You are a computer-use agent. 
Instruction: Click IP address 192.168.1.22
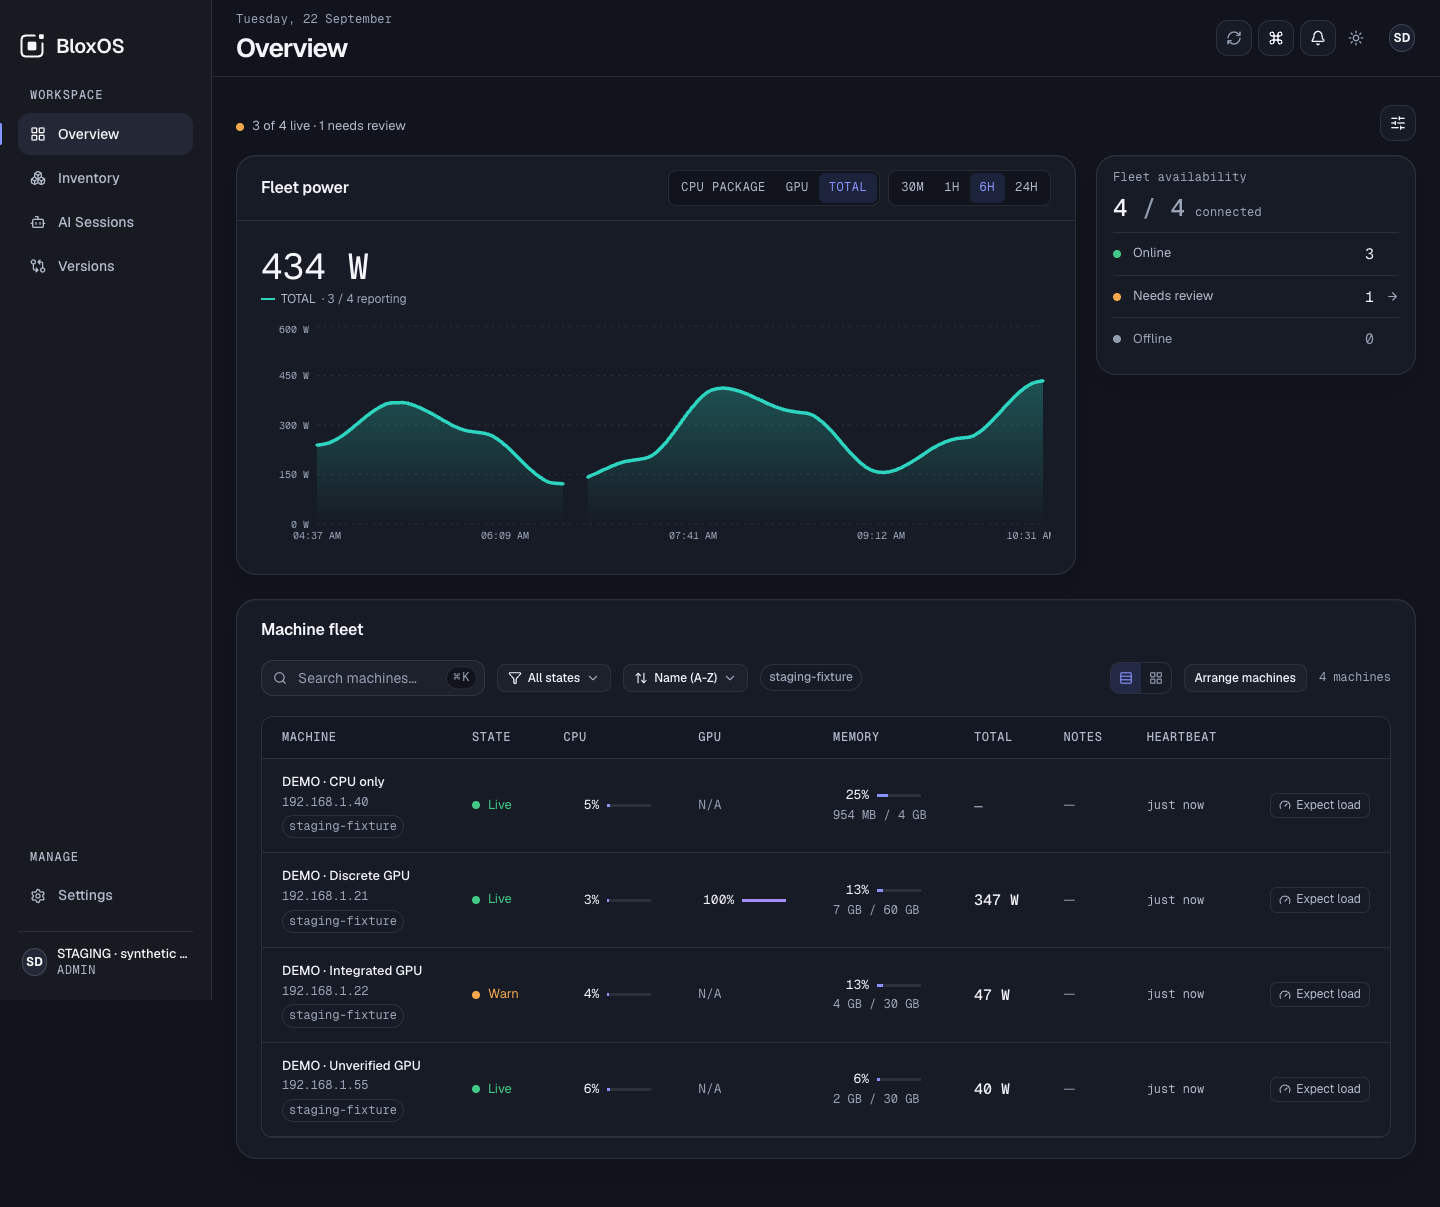tap(325, 991)
